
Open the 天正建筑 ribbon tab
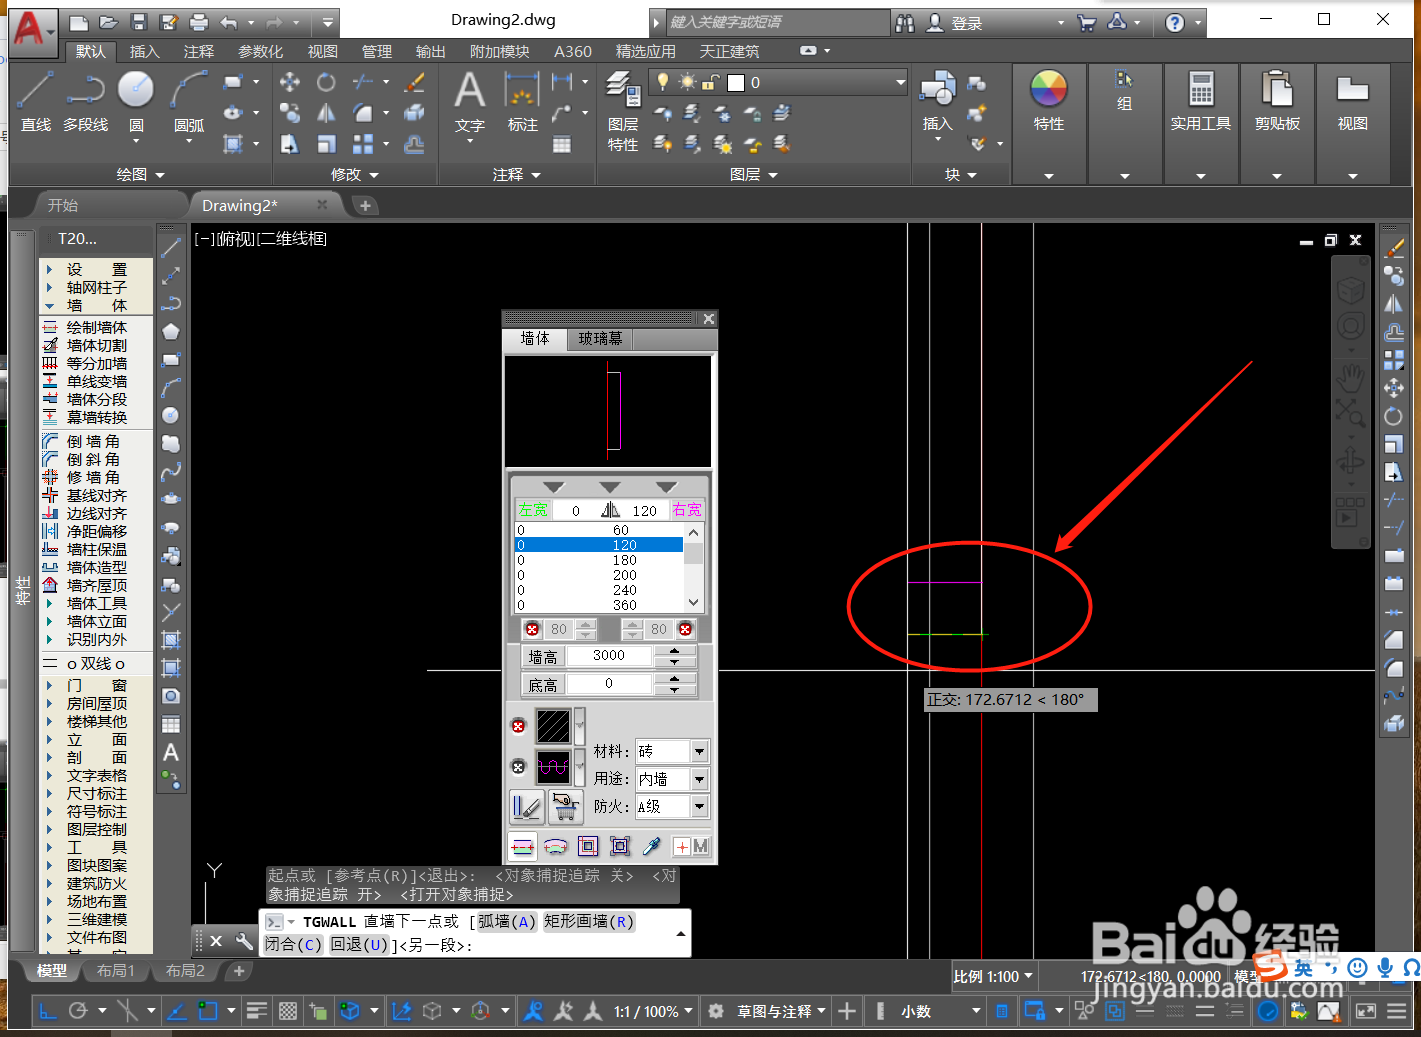click(729, 51)
